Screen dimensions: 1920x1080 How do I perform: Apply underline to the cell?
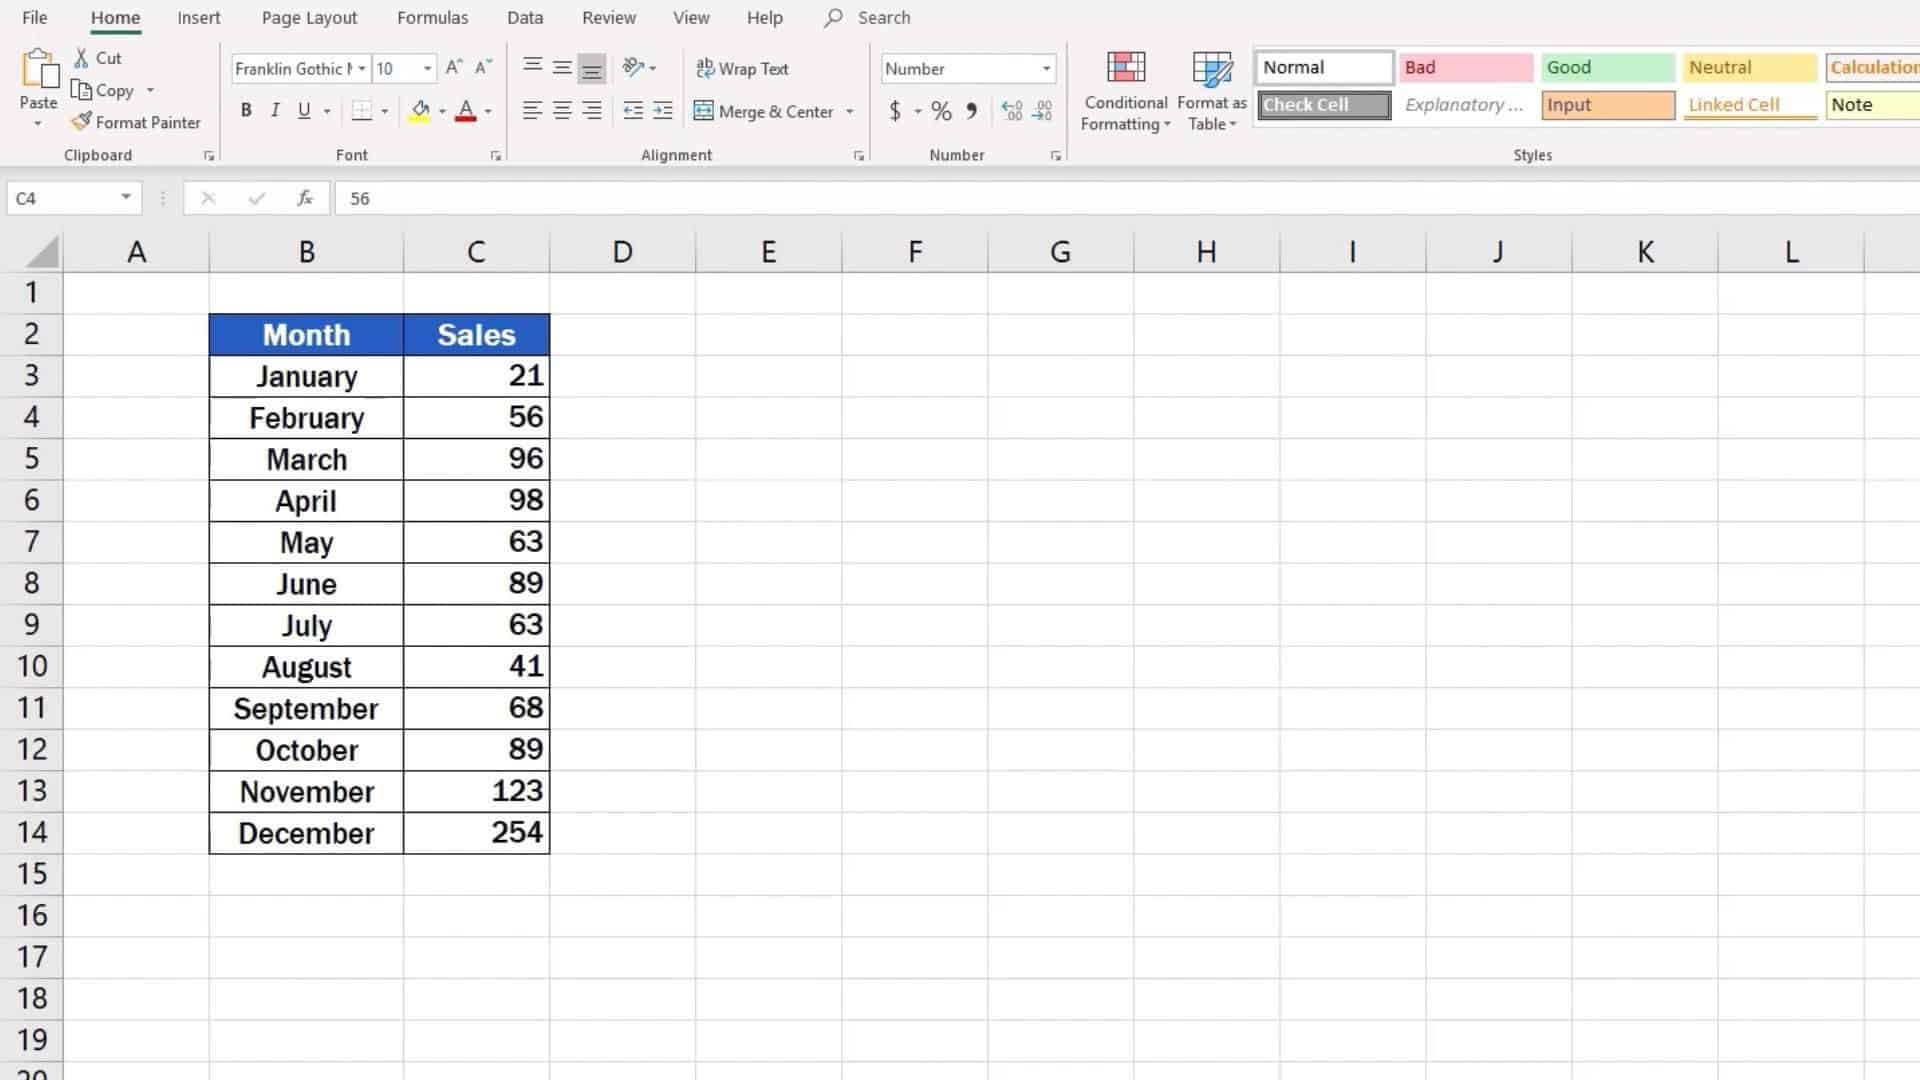click(303, 110)
